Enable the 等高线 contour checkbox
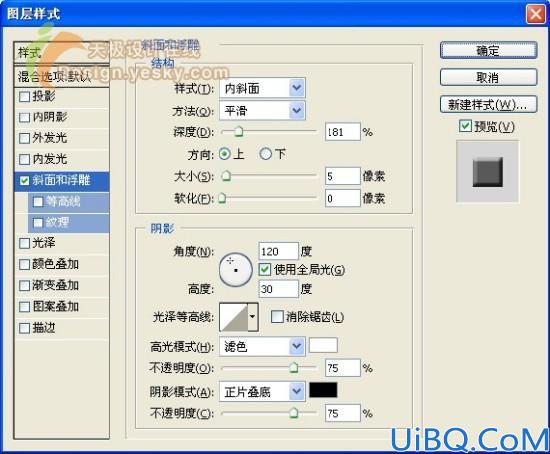The height and width of the screenshot is (454, 550). (38, 202)
